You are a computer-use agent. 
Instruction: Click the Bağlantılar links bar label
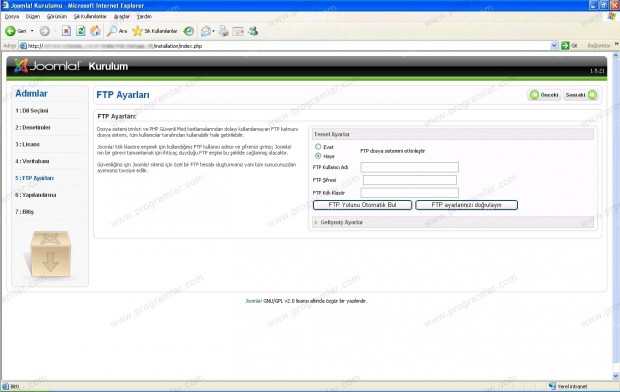599,46
